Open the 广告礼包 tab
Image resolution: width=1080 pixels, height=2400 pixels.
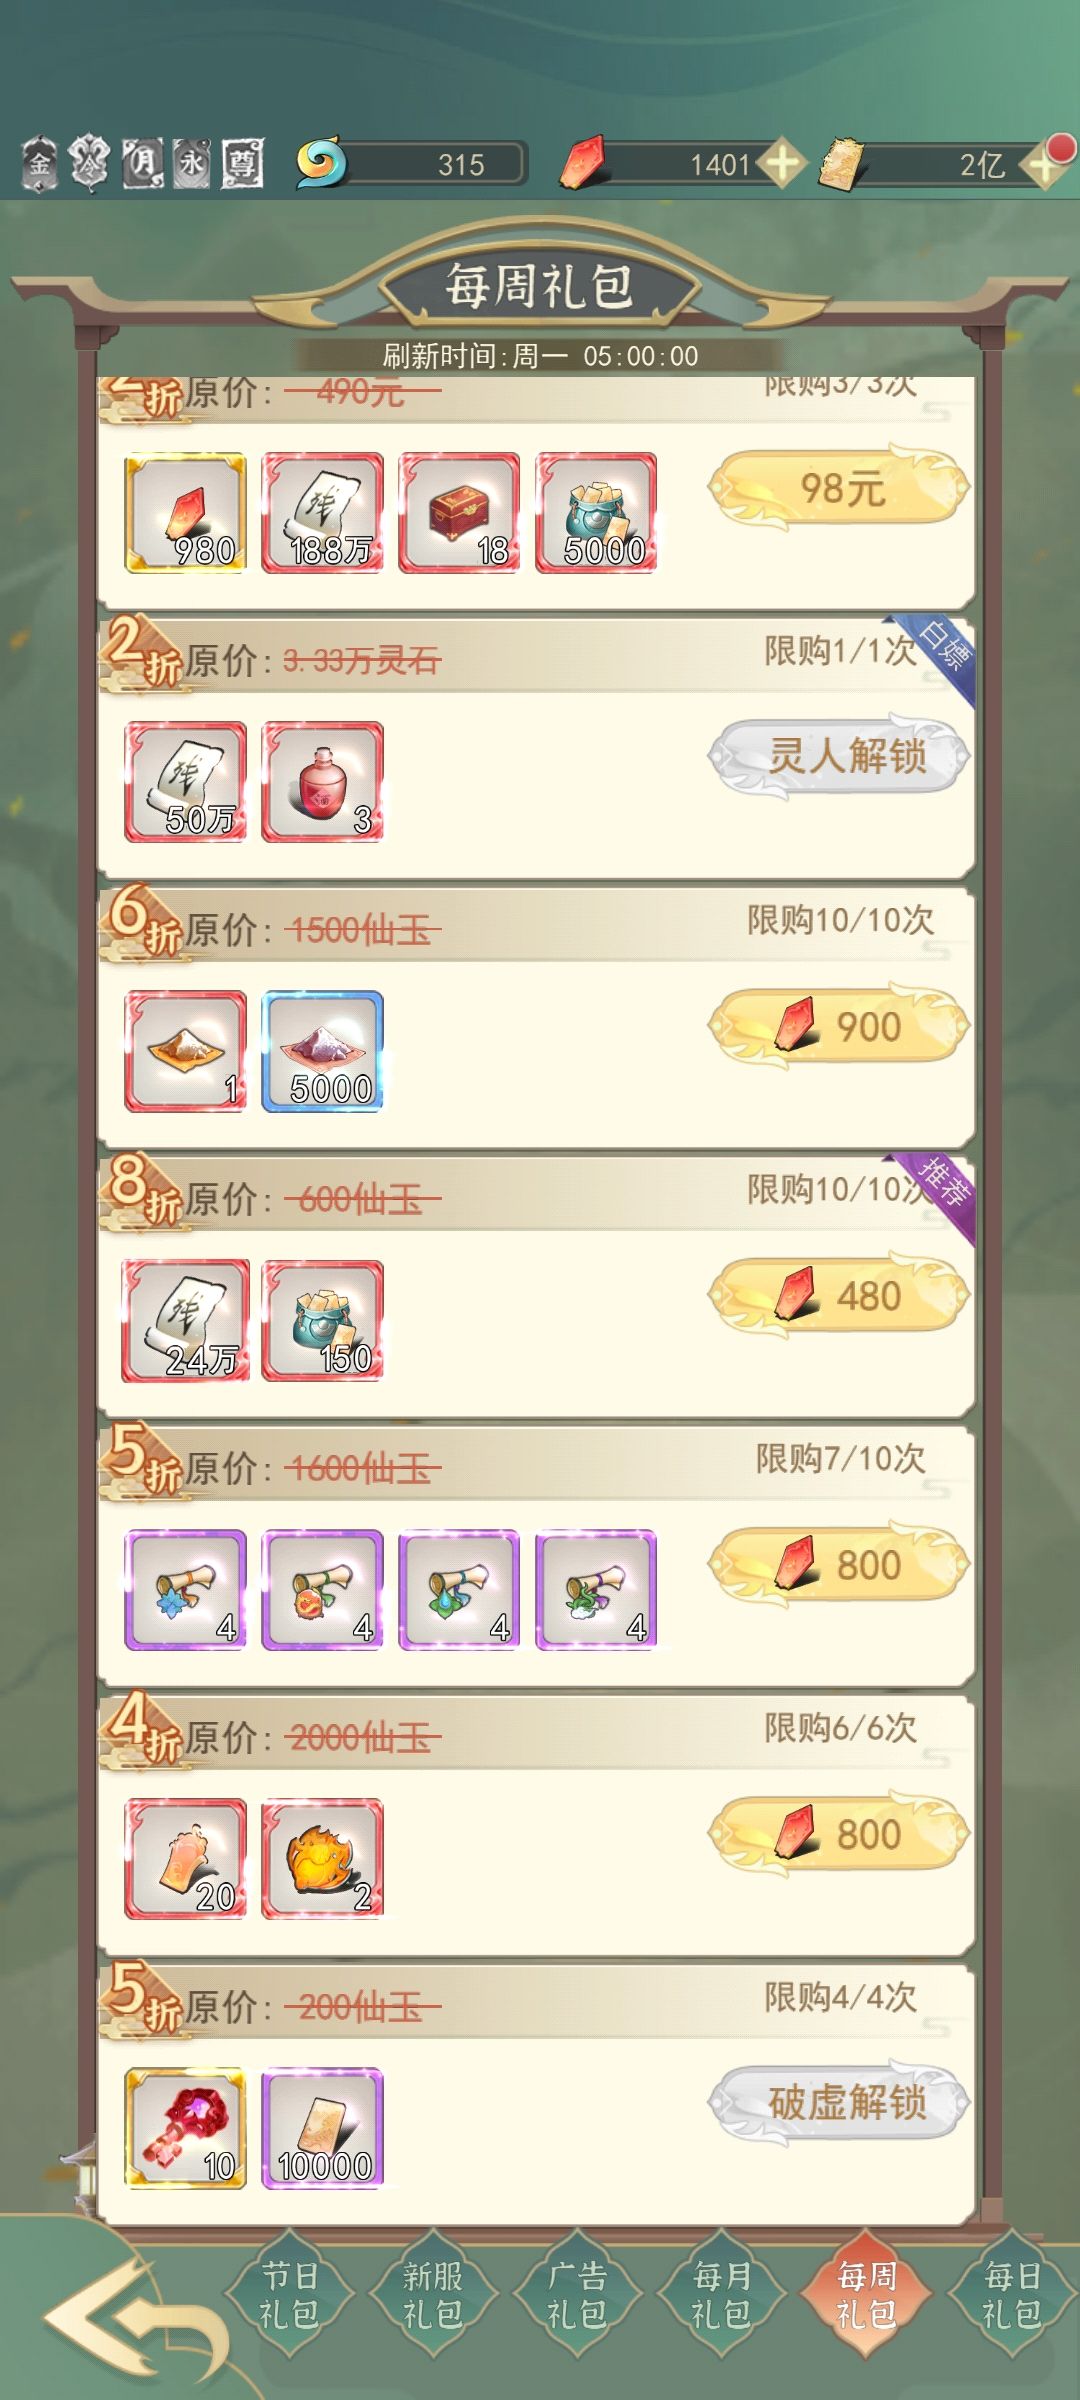pyautogui.click(x=577, y=2294)
